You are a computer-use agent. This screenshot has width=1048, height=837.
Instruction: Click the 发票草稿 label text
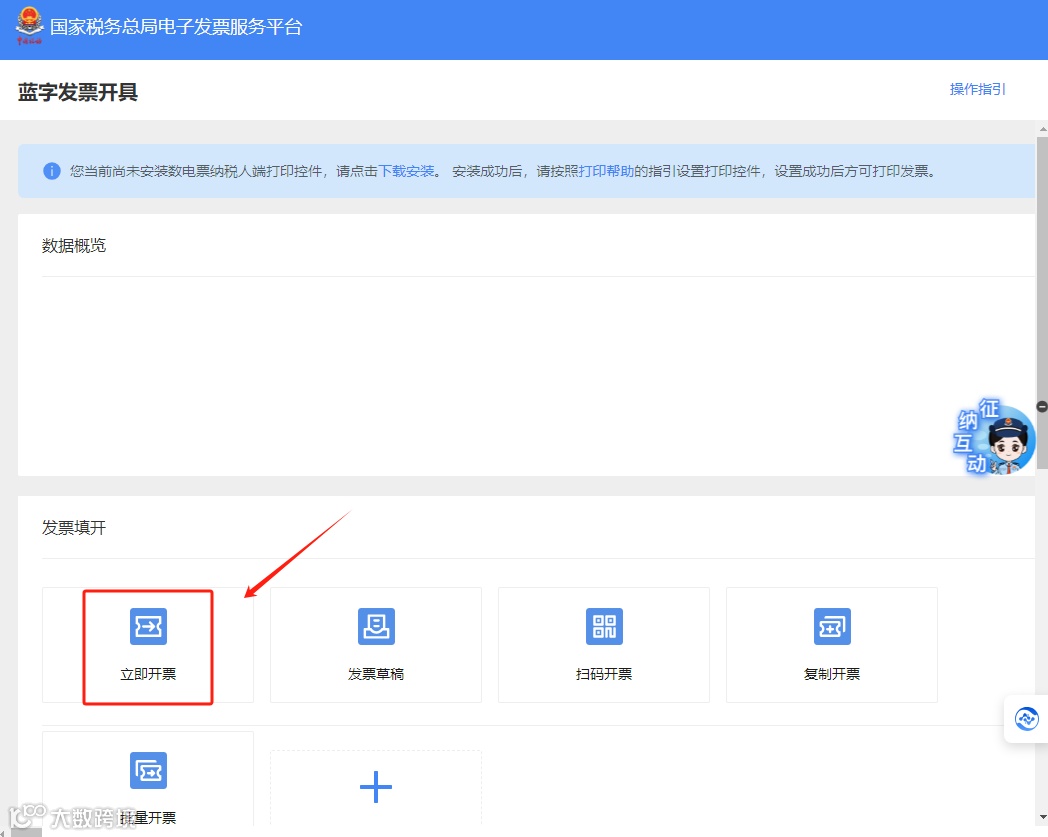click(376, 674)
